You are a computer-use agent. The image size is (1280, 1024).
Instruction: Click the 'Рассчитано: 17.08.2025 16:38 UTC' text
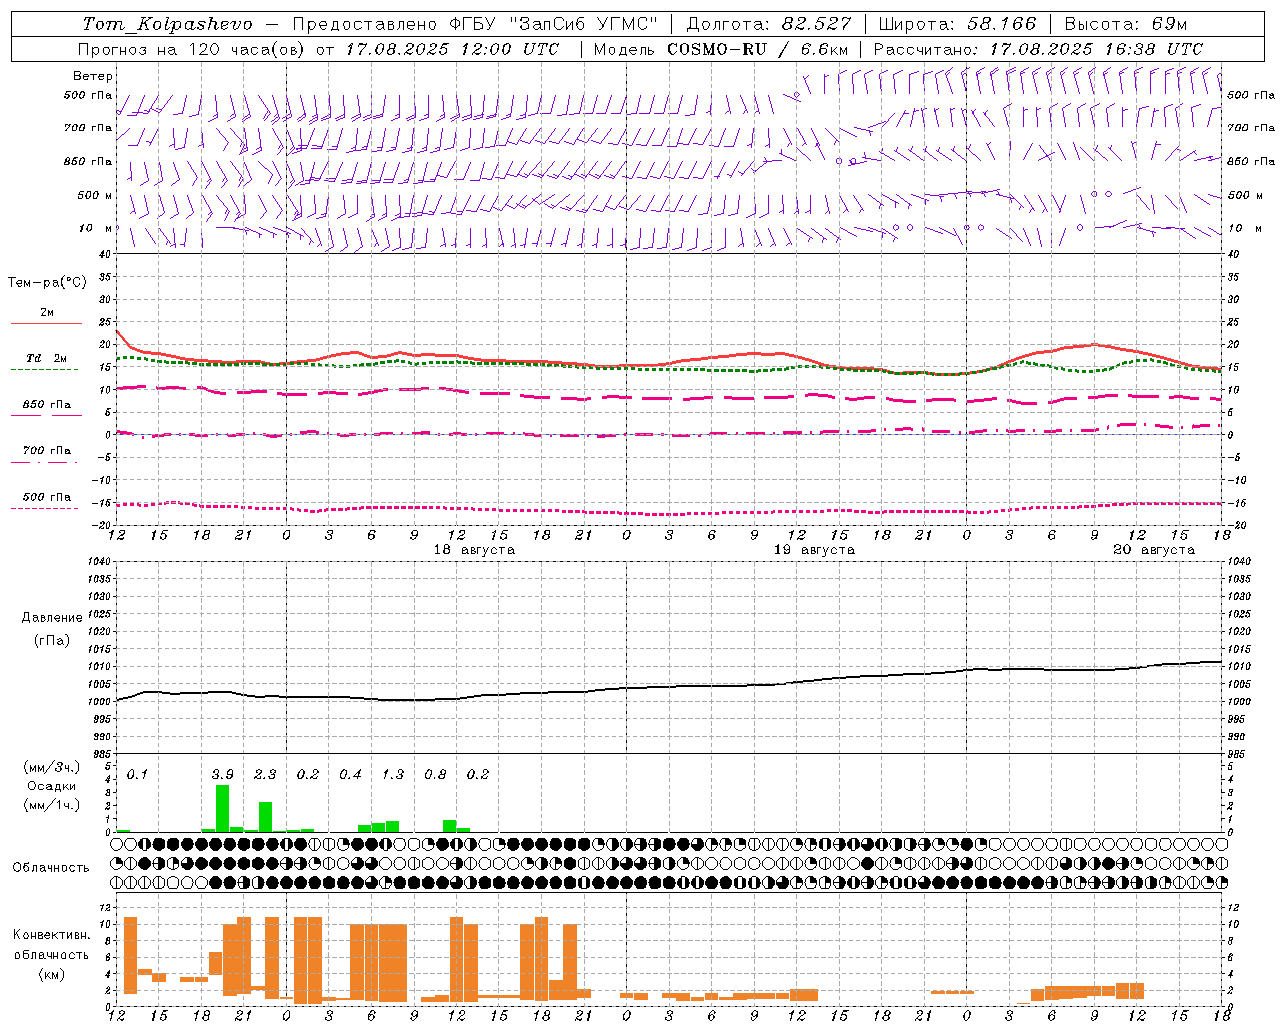point(1038,49)
